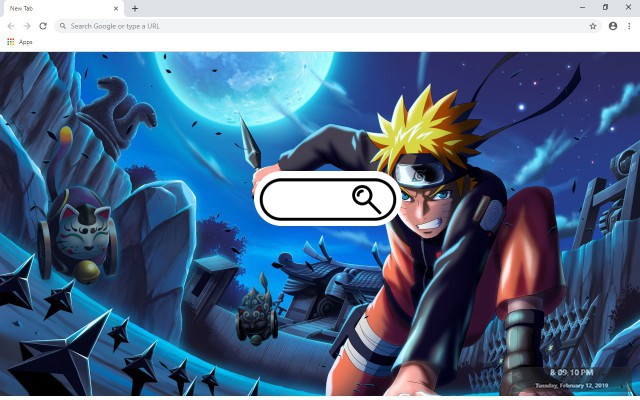Click the Apps bookmark label
The image size is (640, 400).
pos(25,42)
